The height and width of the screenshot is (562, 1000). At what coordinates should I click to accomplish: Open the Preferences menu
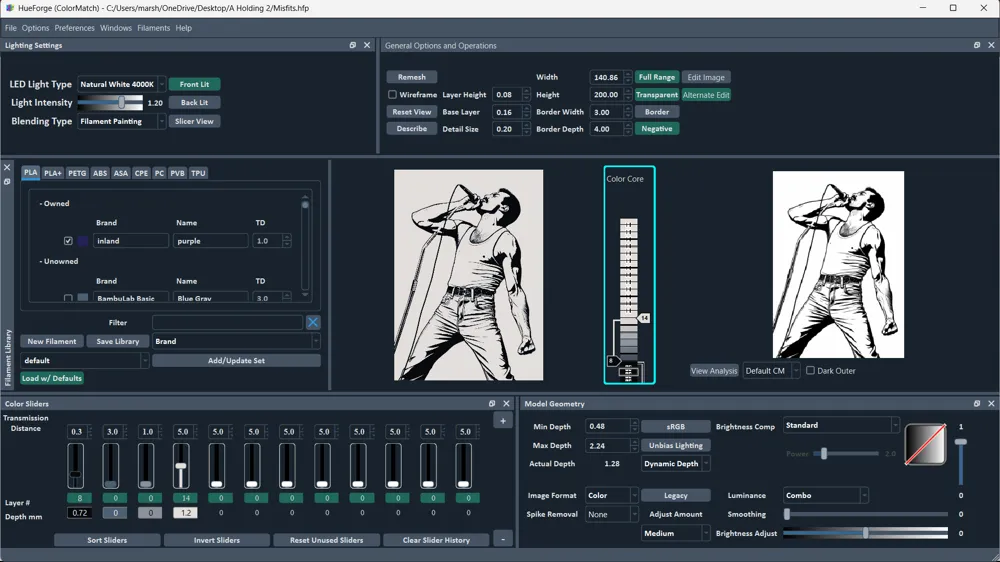coord(75,28)
